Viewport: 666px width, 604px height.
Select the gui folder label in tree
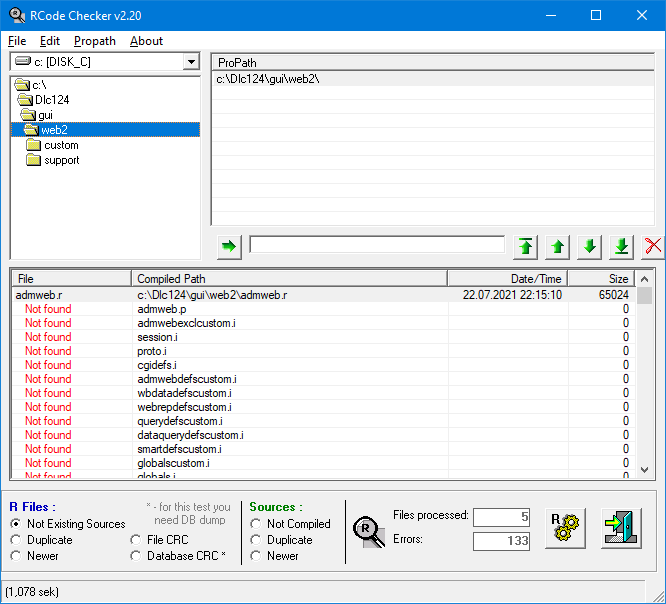point(45,115)
